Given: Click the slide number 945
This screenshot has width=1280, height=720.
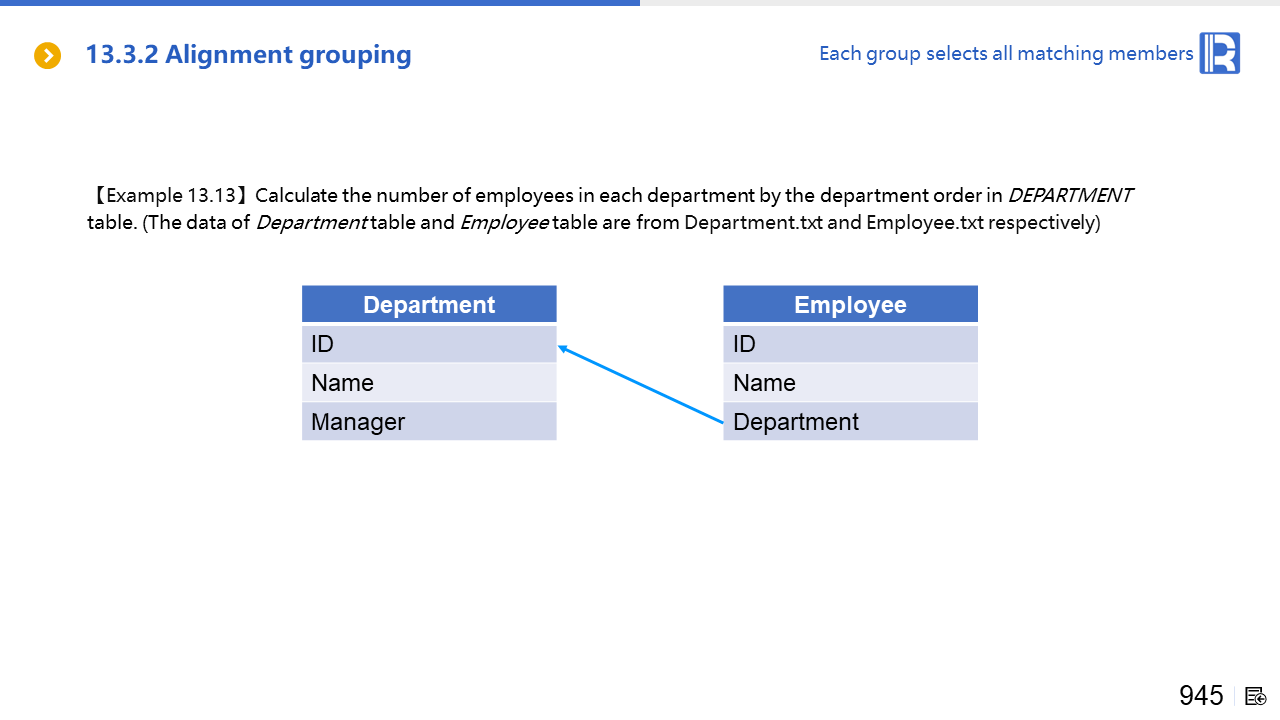Looking at the screenshot, I should click(x=1200, y=696).
